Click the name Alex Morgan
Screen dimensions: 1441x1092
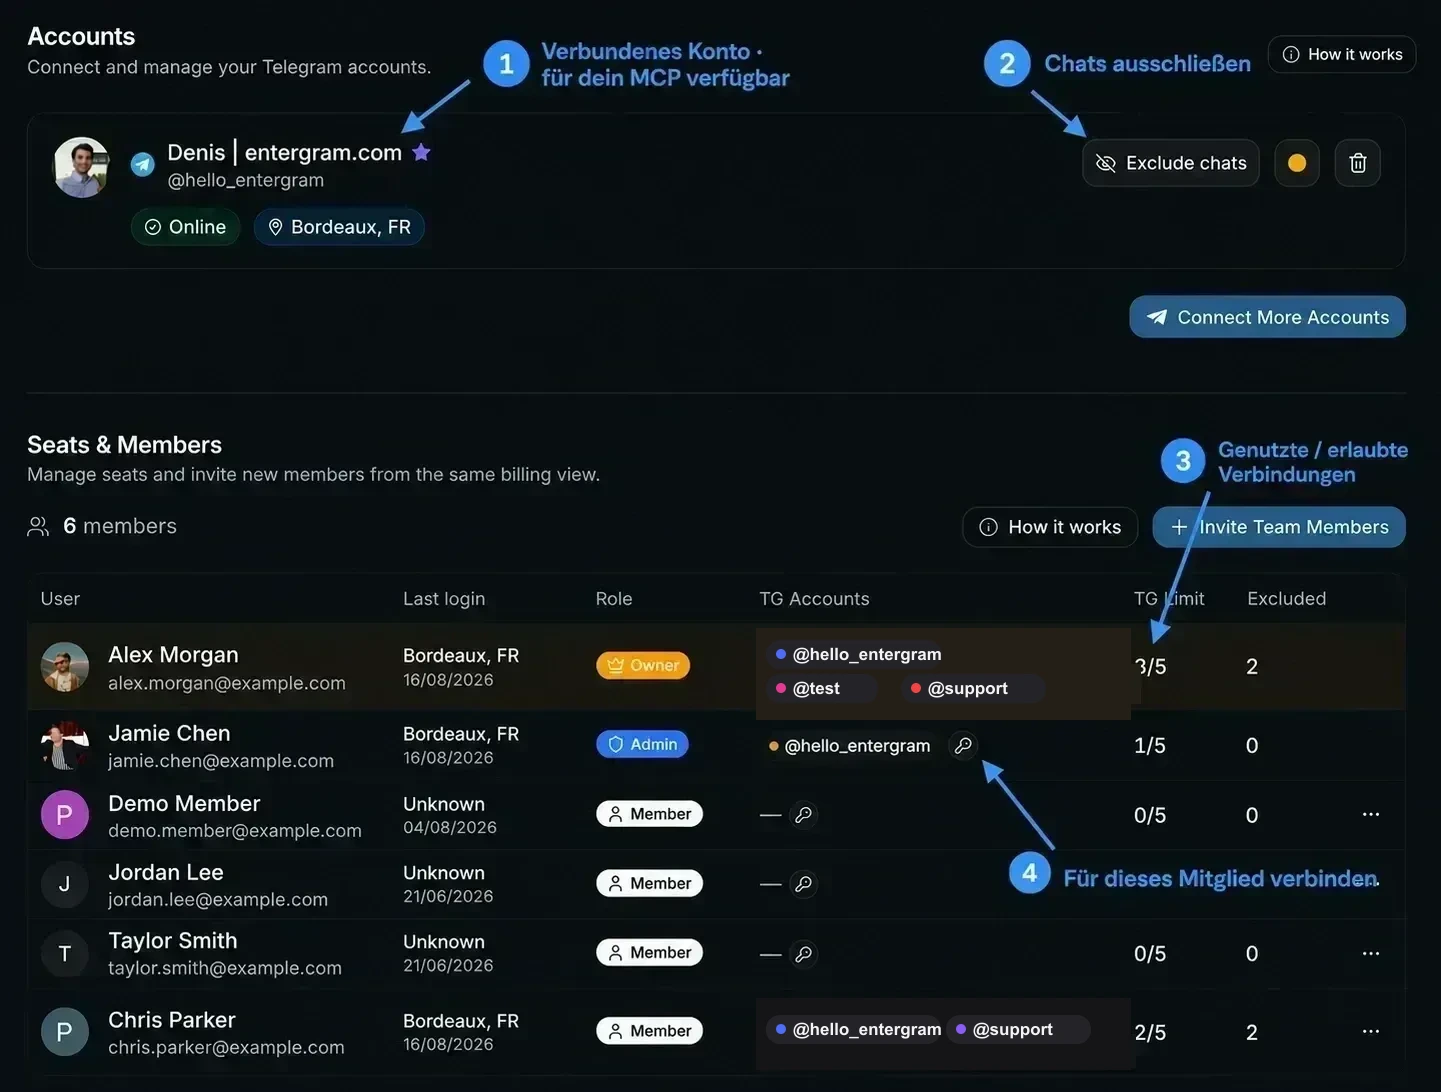point(174,655)
